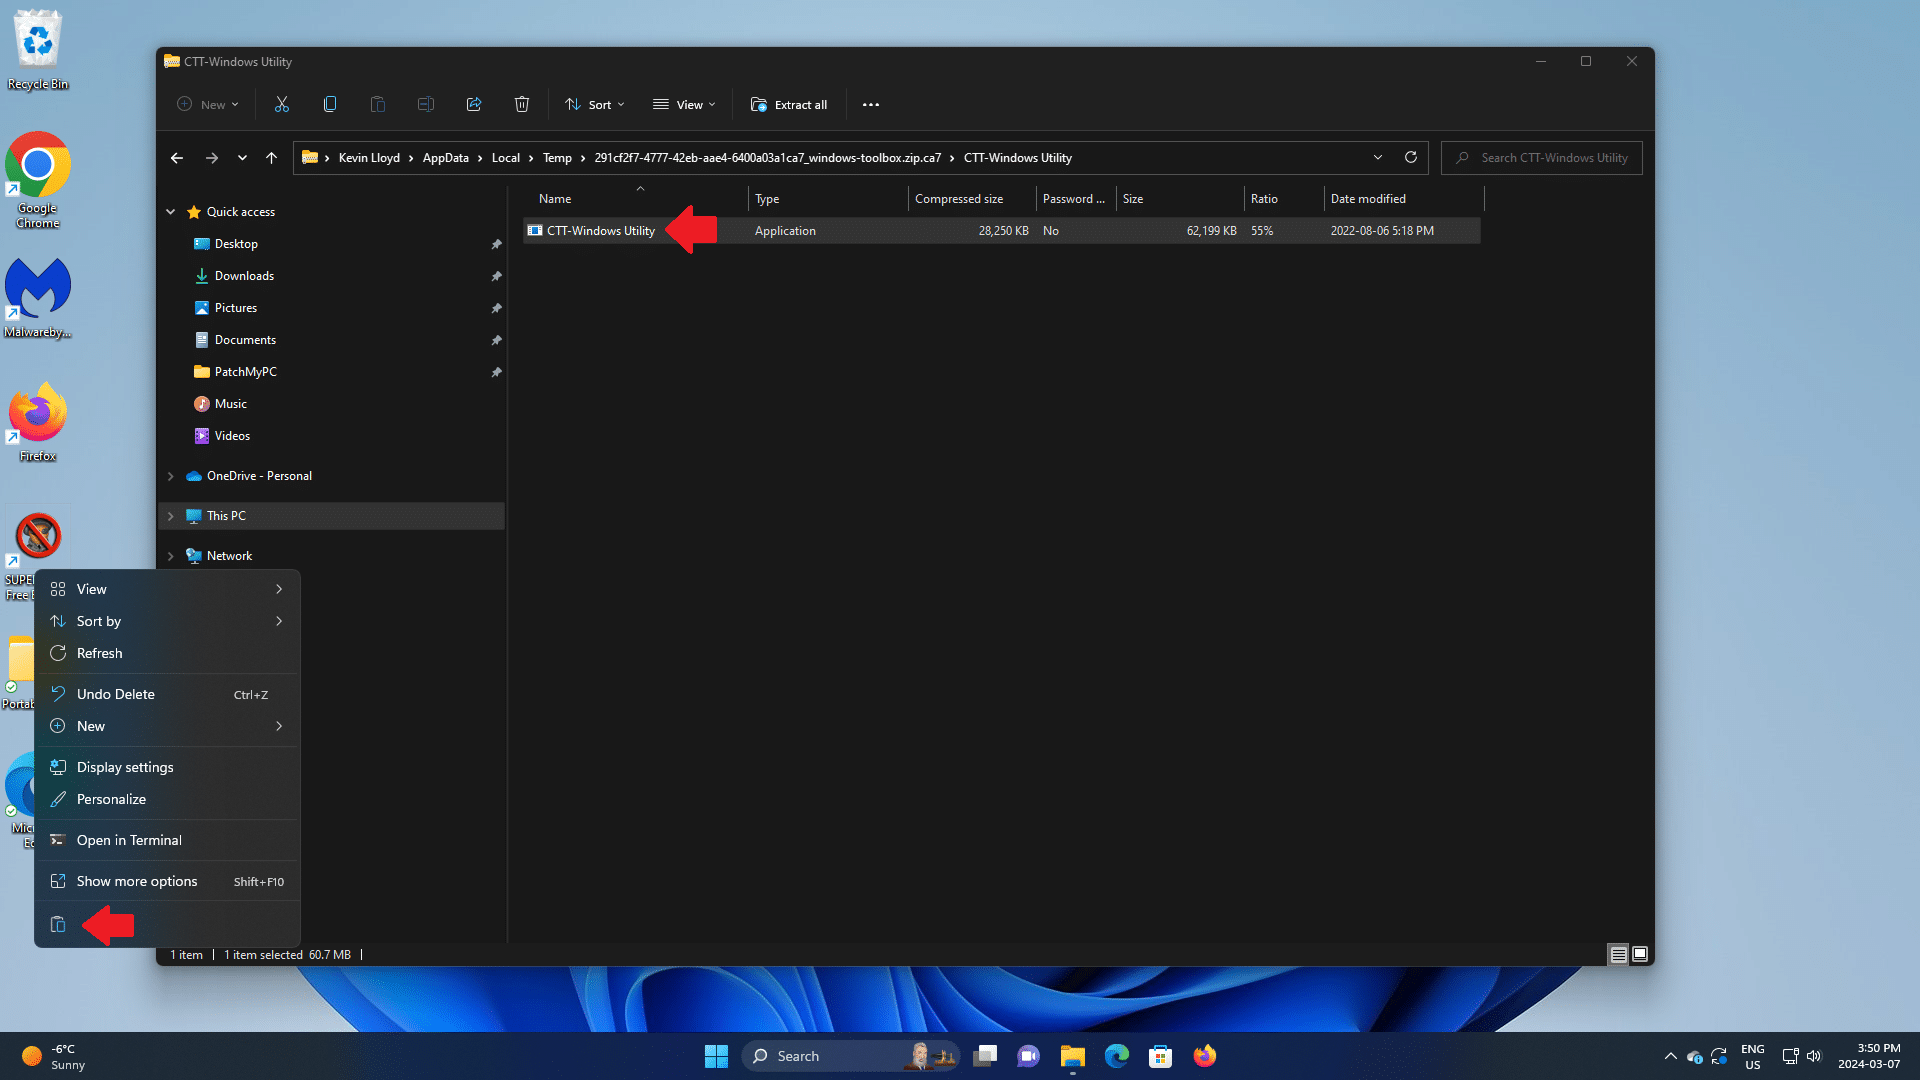1920x1080 pixels.
Task: Click the paste icon in context menu
Action: click(x=58, y=925)
